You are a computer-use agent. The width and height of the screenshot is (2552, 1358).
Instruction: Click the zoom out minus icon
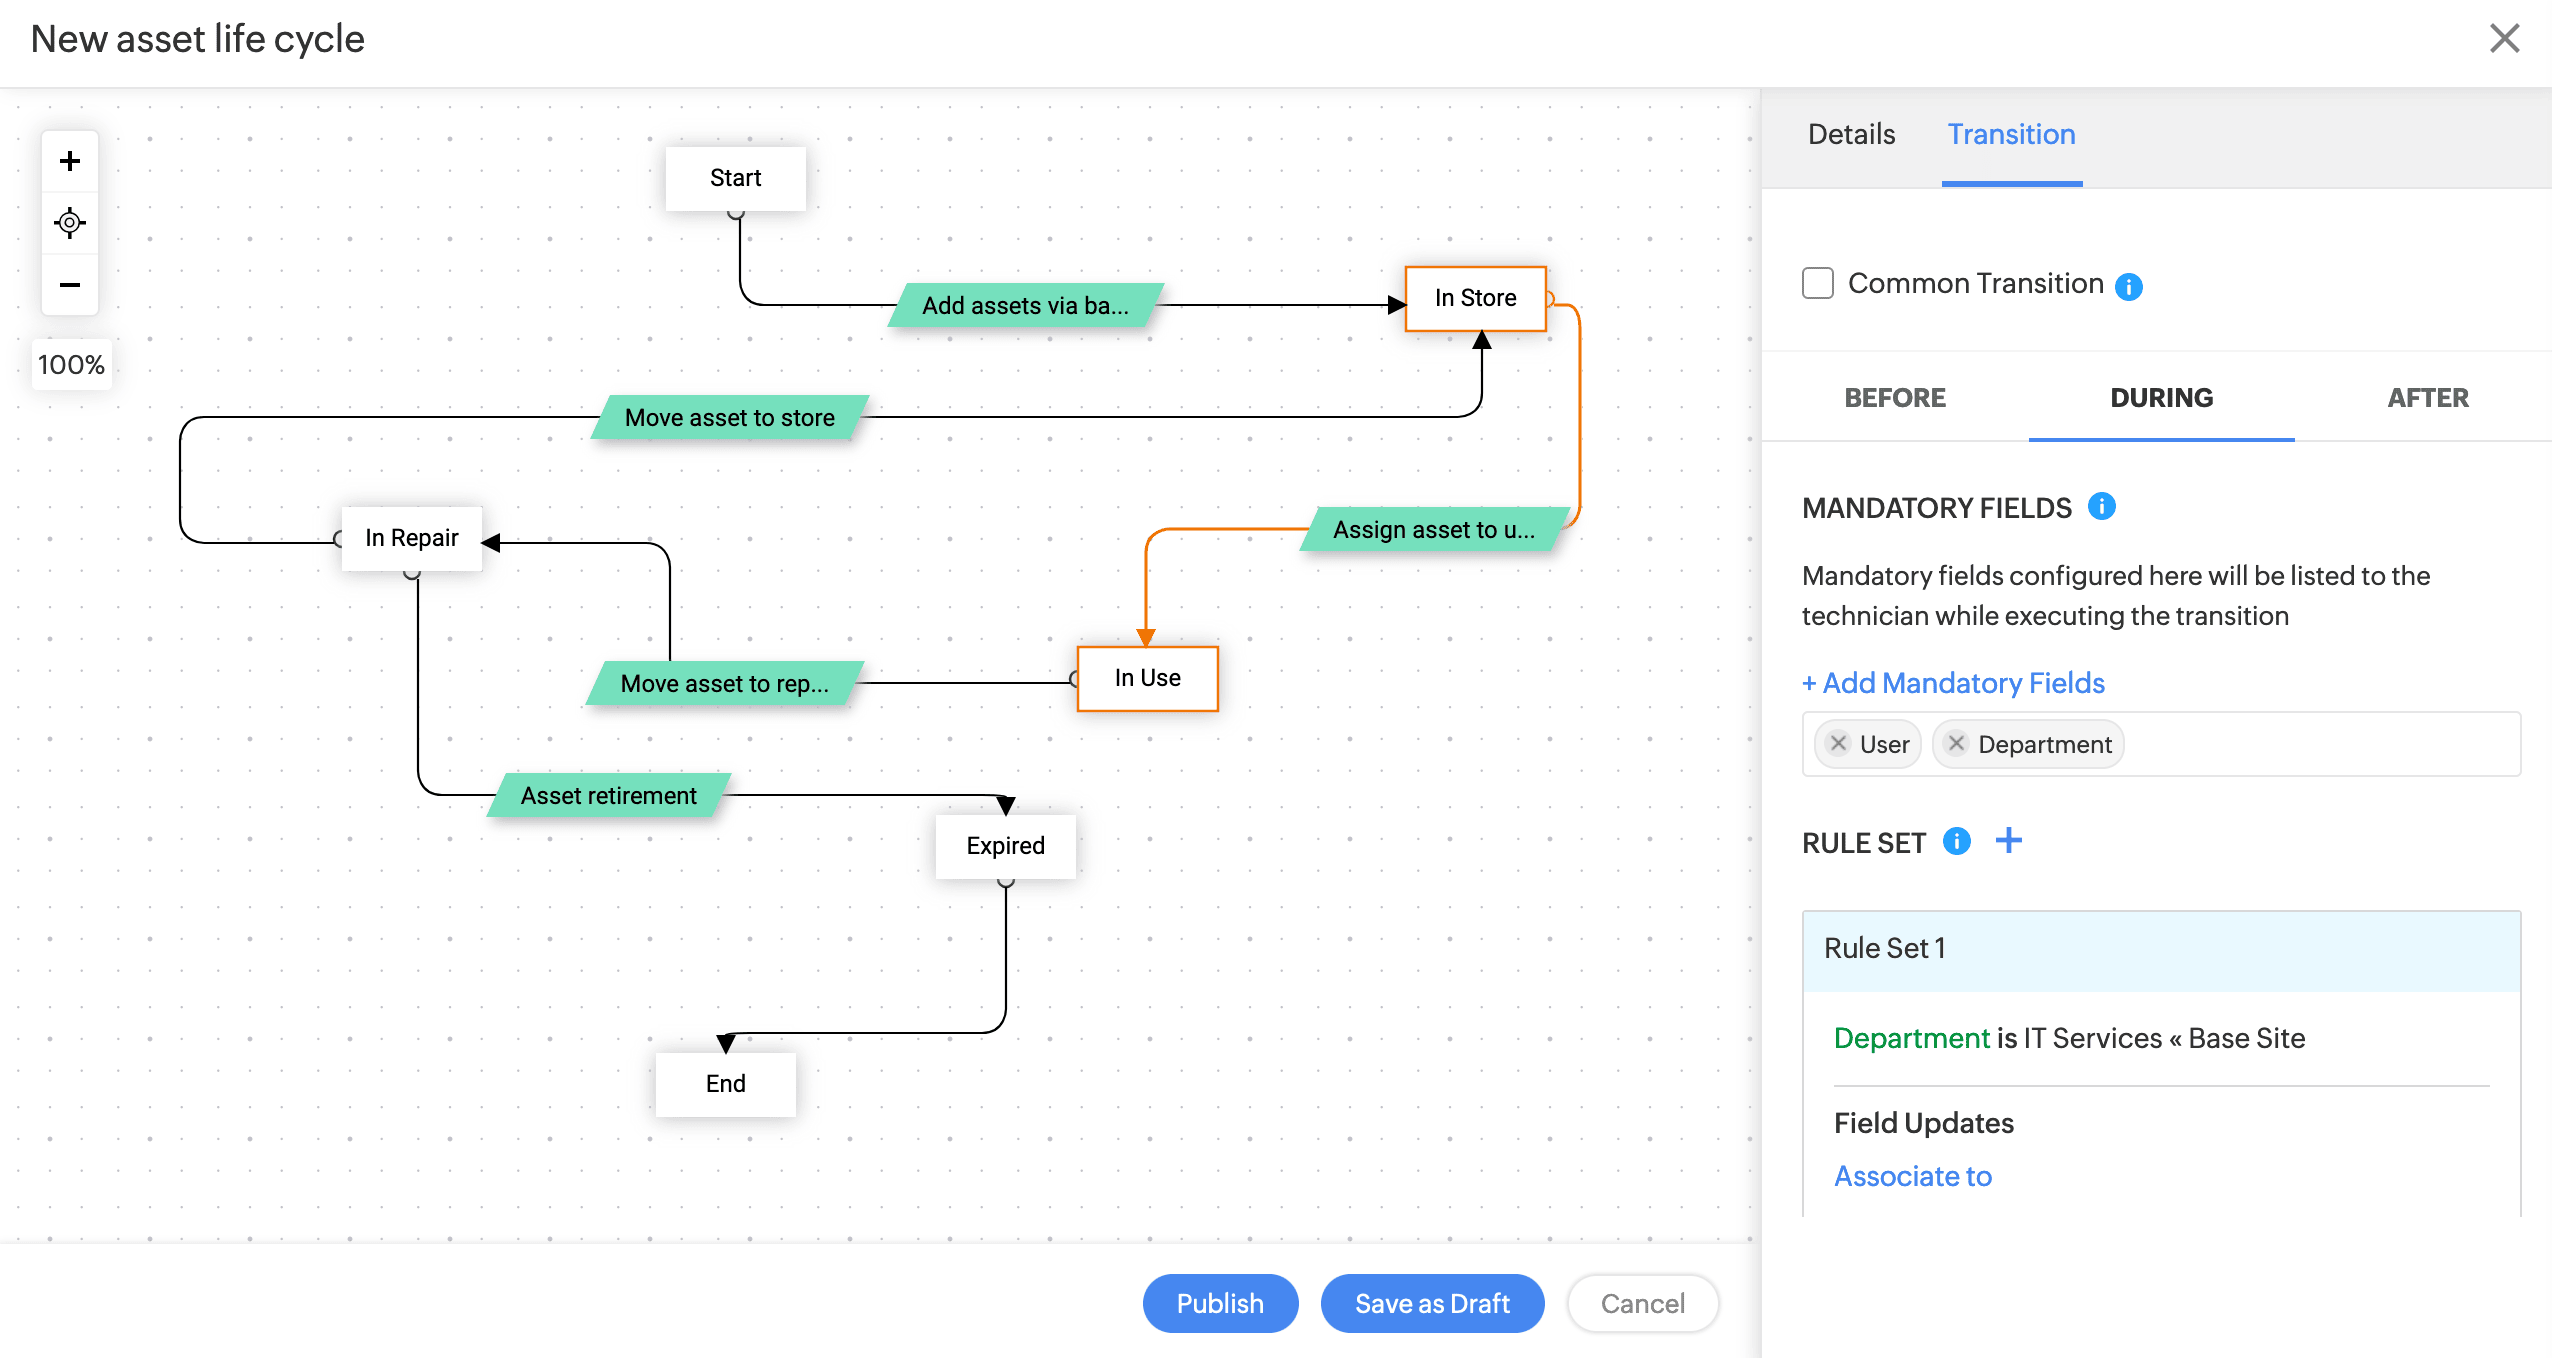[70, 285]
